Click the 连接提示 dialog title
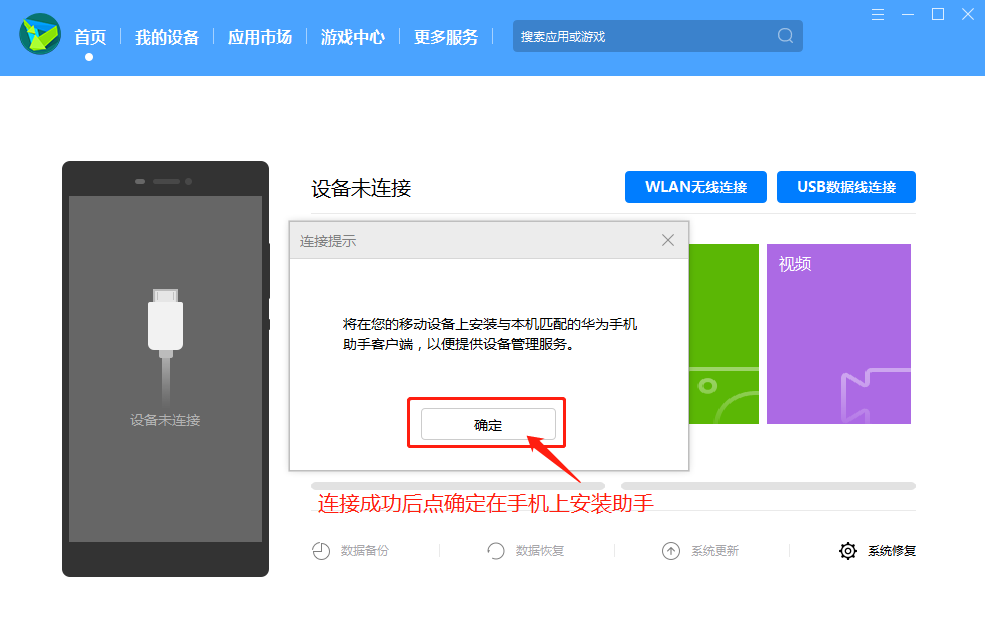 click(328, 241)
